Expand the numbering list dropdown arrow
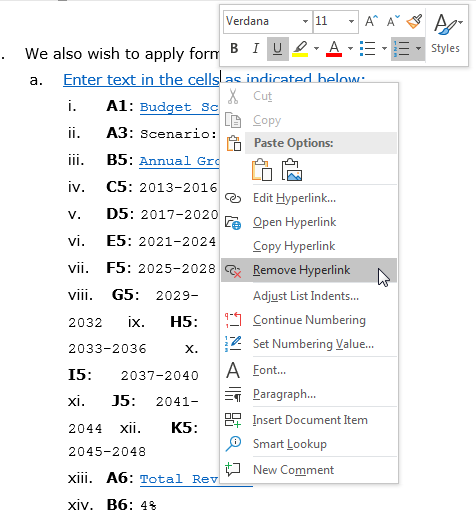This screenshot has height=522, width=476. click(418, 49)
